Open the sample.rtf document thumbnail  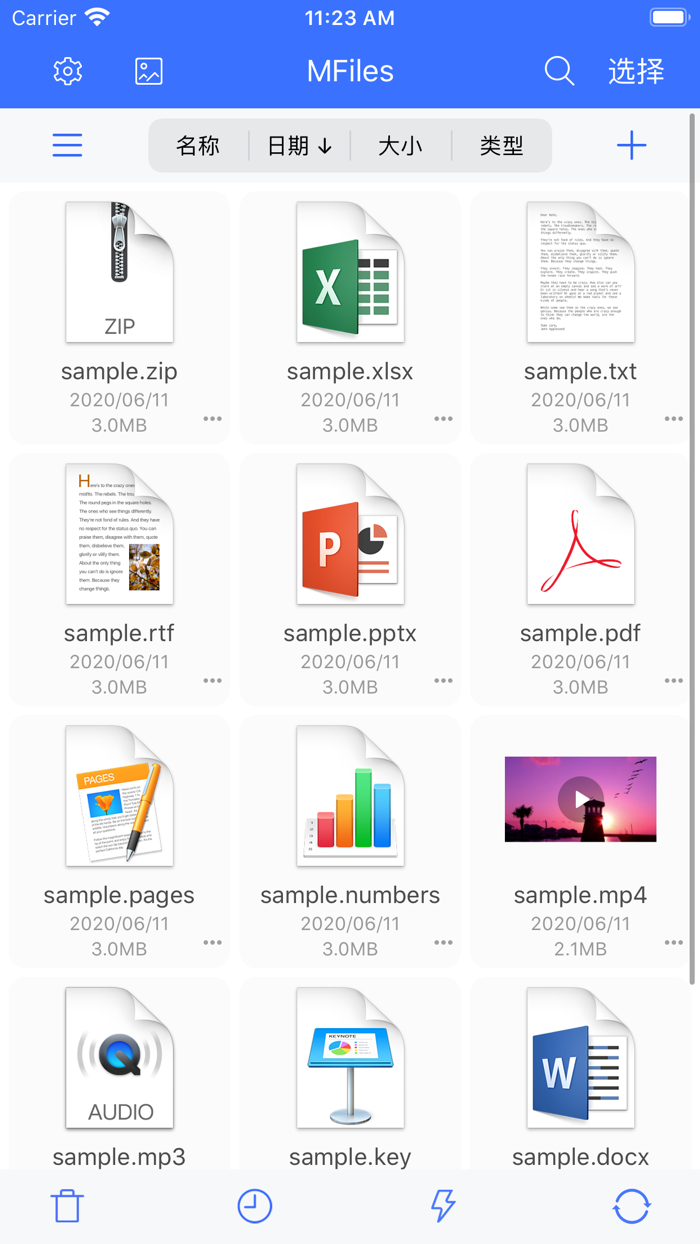pos(119,534)
